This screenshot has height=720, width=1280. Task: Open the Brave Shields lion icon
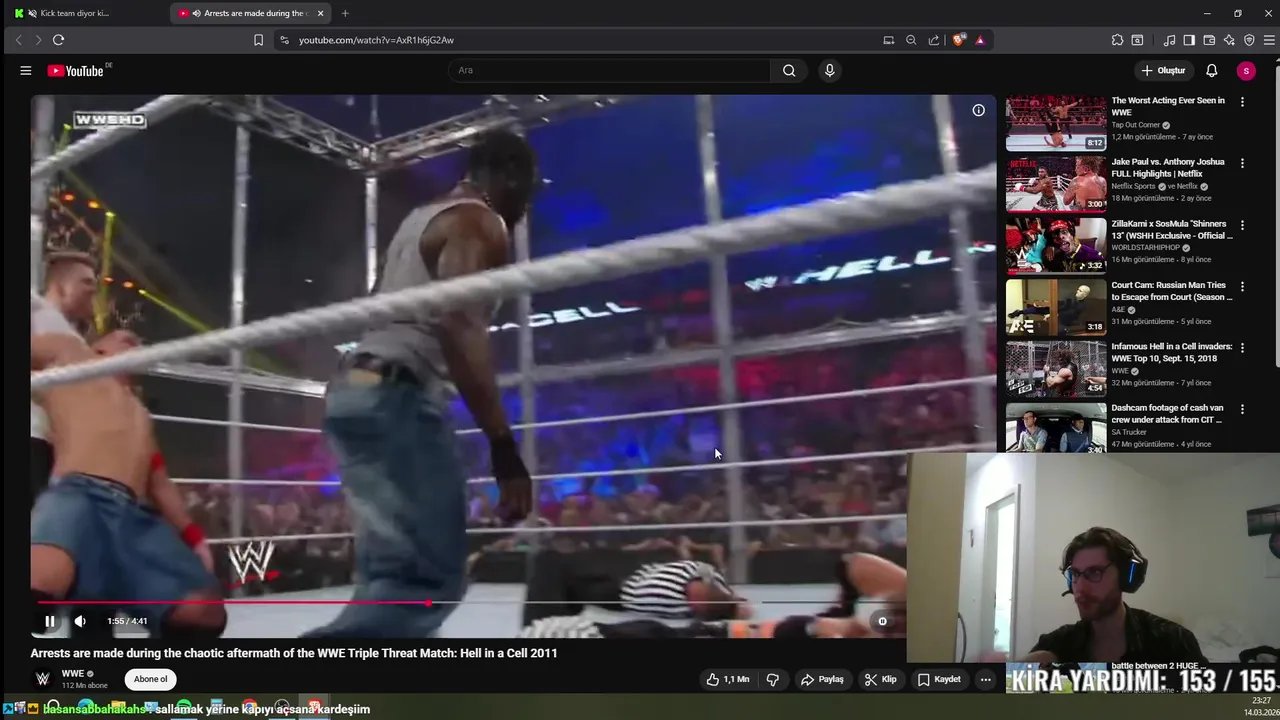click(959, 40)
